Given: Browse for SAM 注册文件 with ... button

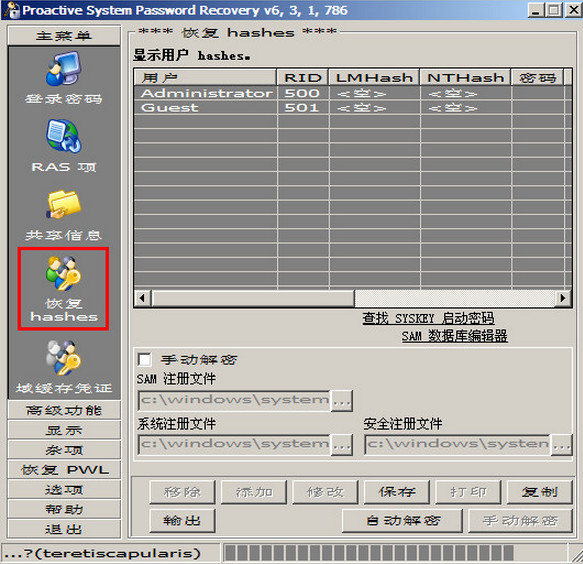Looking at the screenshot, I should (x=341, y=400).
